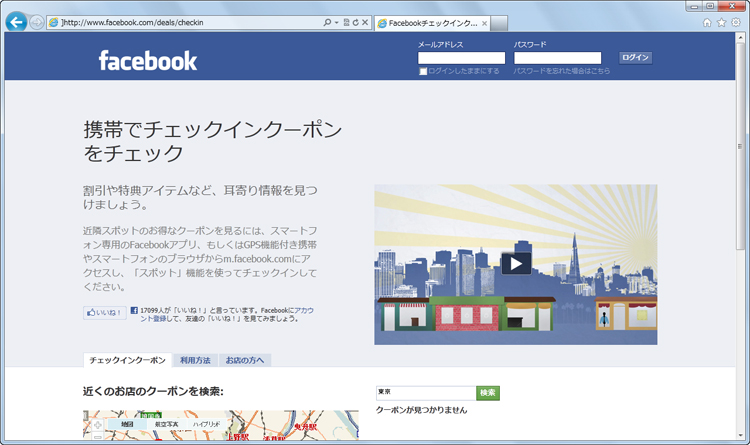
Task: Click the ログイン button
Action: (635, 57)
